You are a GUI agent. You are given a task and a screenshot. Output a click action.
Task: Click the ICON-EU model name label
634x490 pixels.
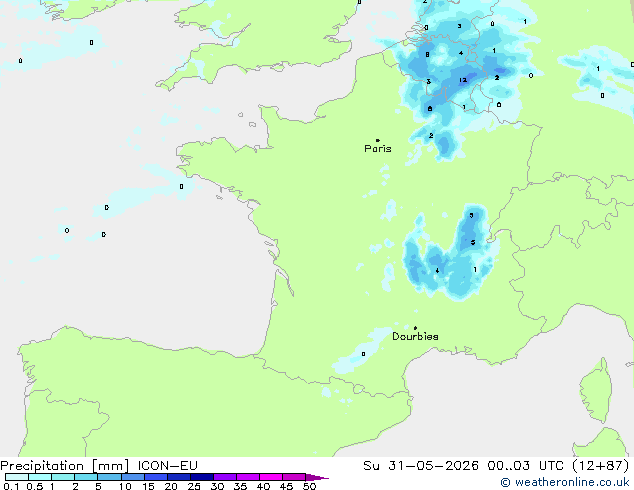(x=167, y=466)
